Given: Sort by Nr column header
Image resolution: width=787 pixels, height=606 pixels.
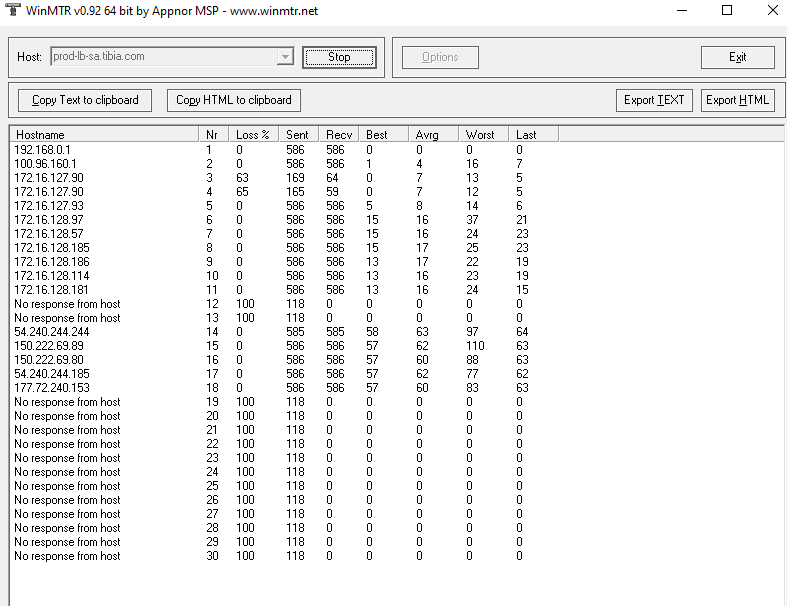Looking at the screenshot, I should (x=214, y=135).
